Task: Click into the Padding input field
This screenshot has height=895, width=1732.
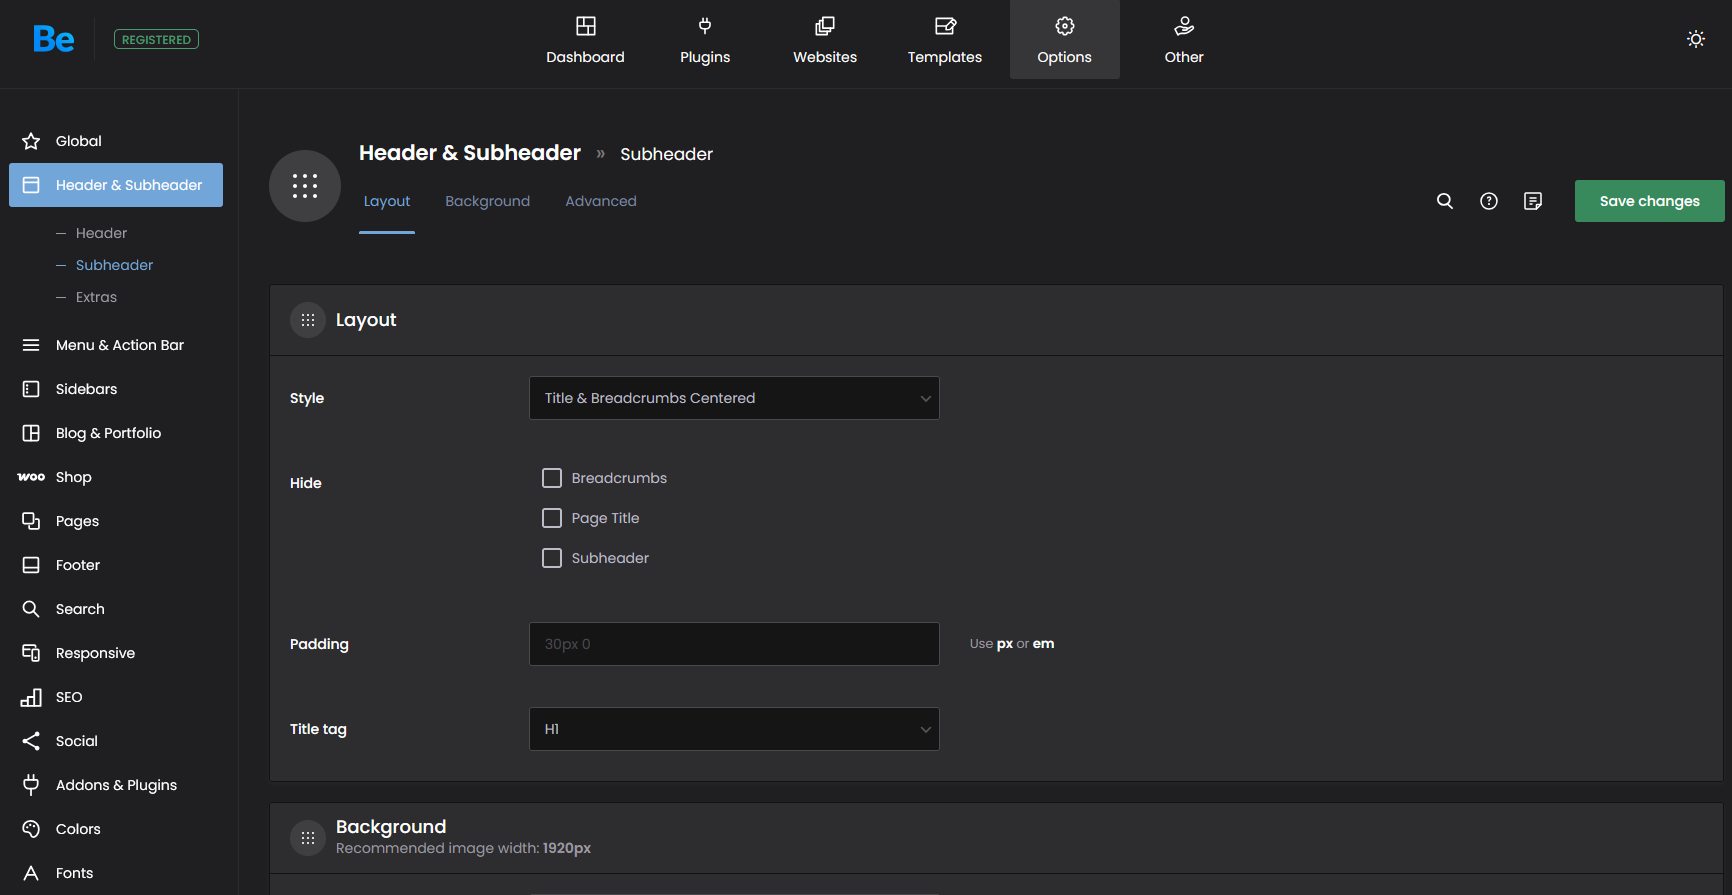Action: click(x=734, y=644)
